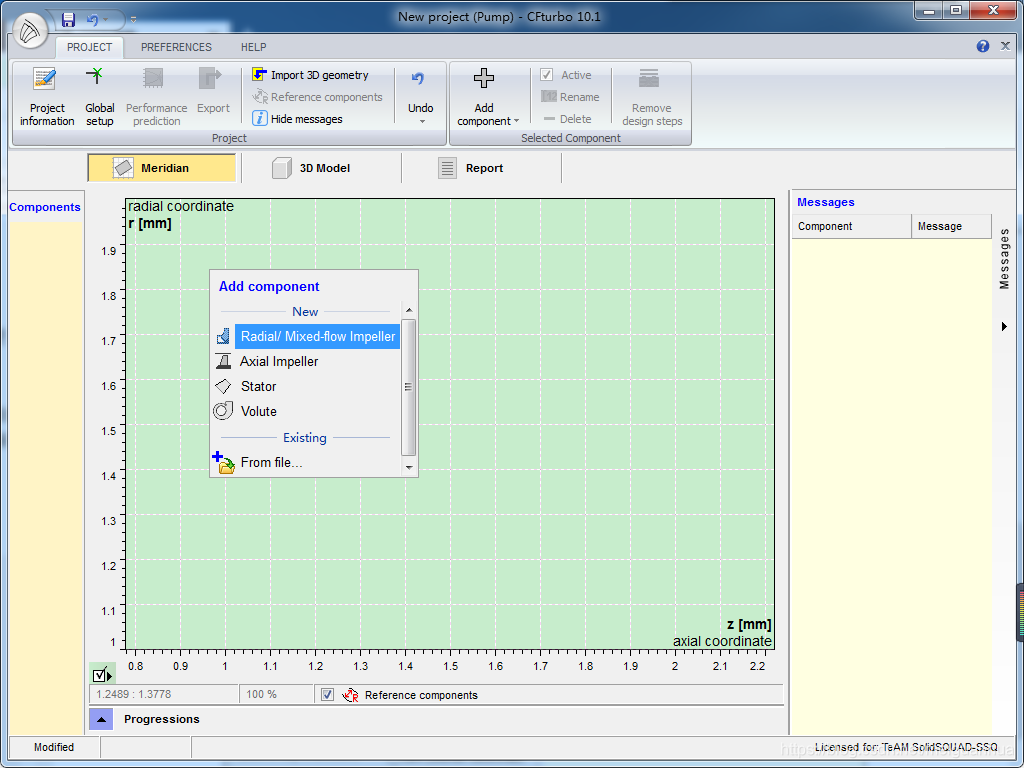Click the Reference components icon below diagram
1024x768 pixels.
(x=351, y=695)
